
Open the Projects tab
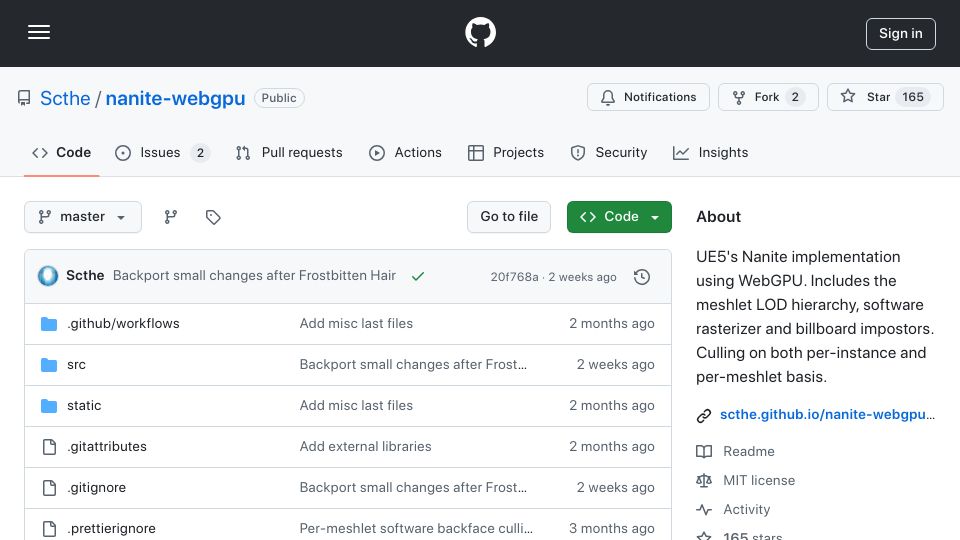point(505,152)
